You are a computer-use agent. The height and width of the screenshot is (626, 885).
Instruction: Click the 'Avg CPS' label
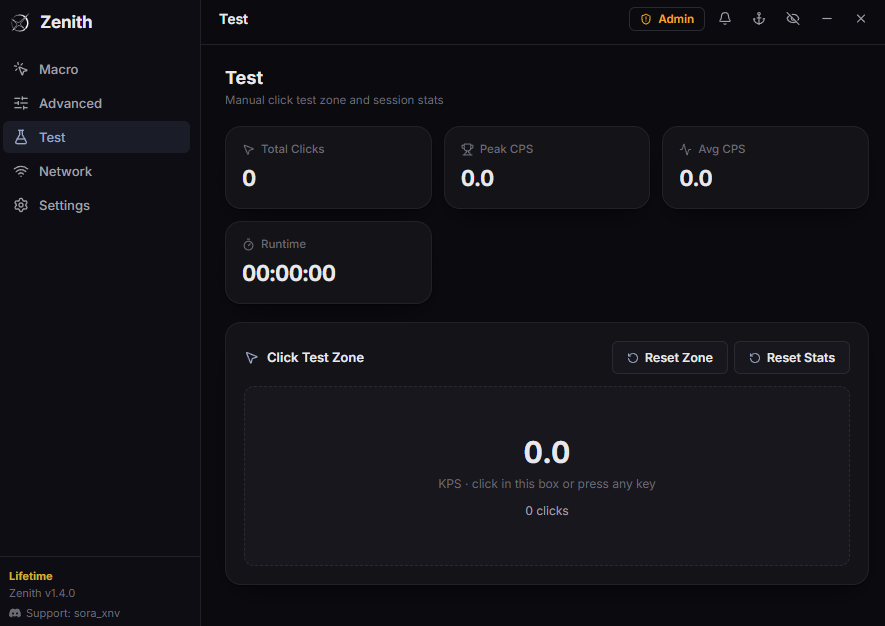[721, 149]
